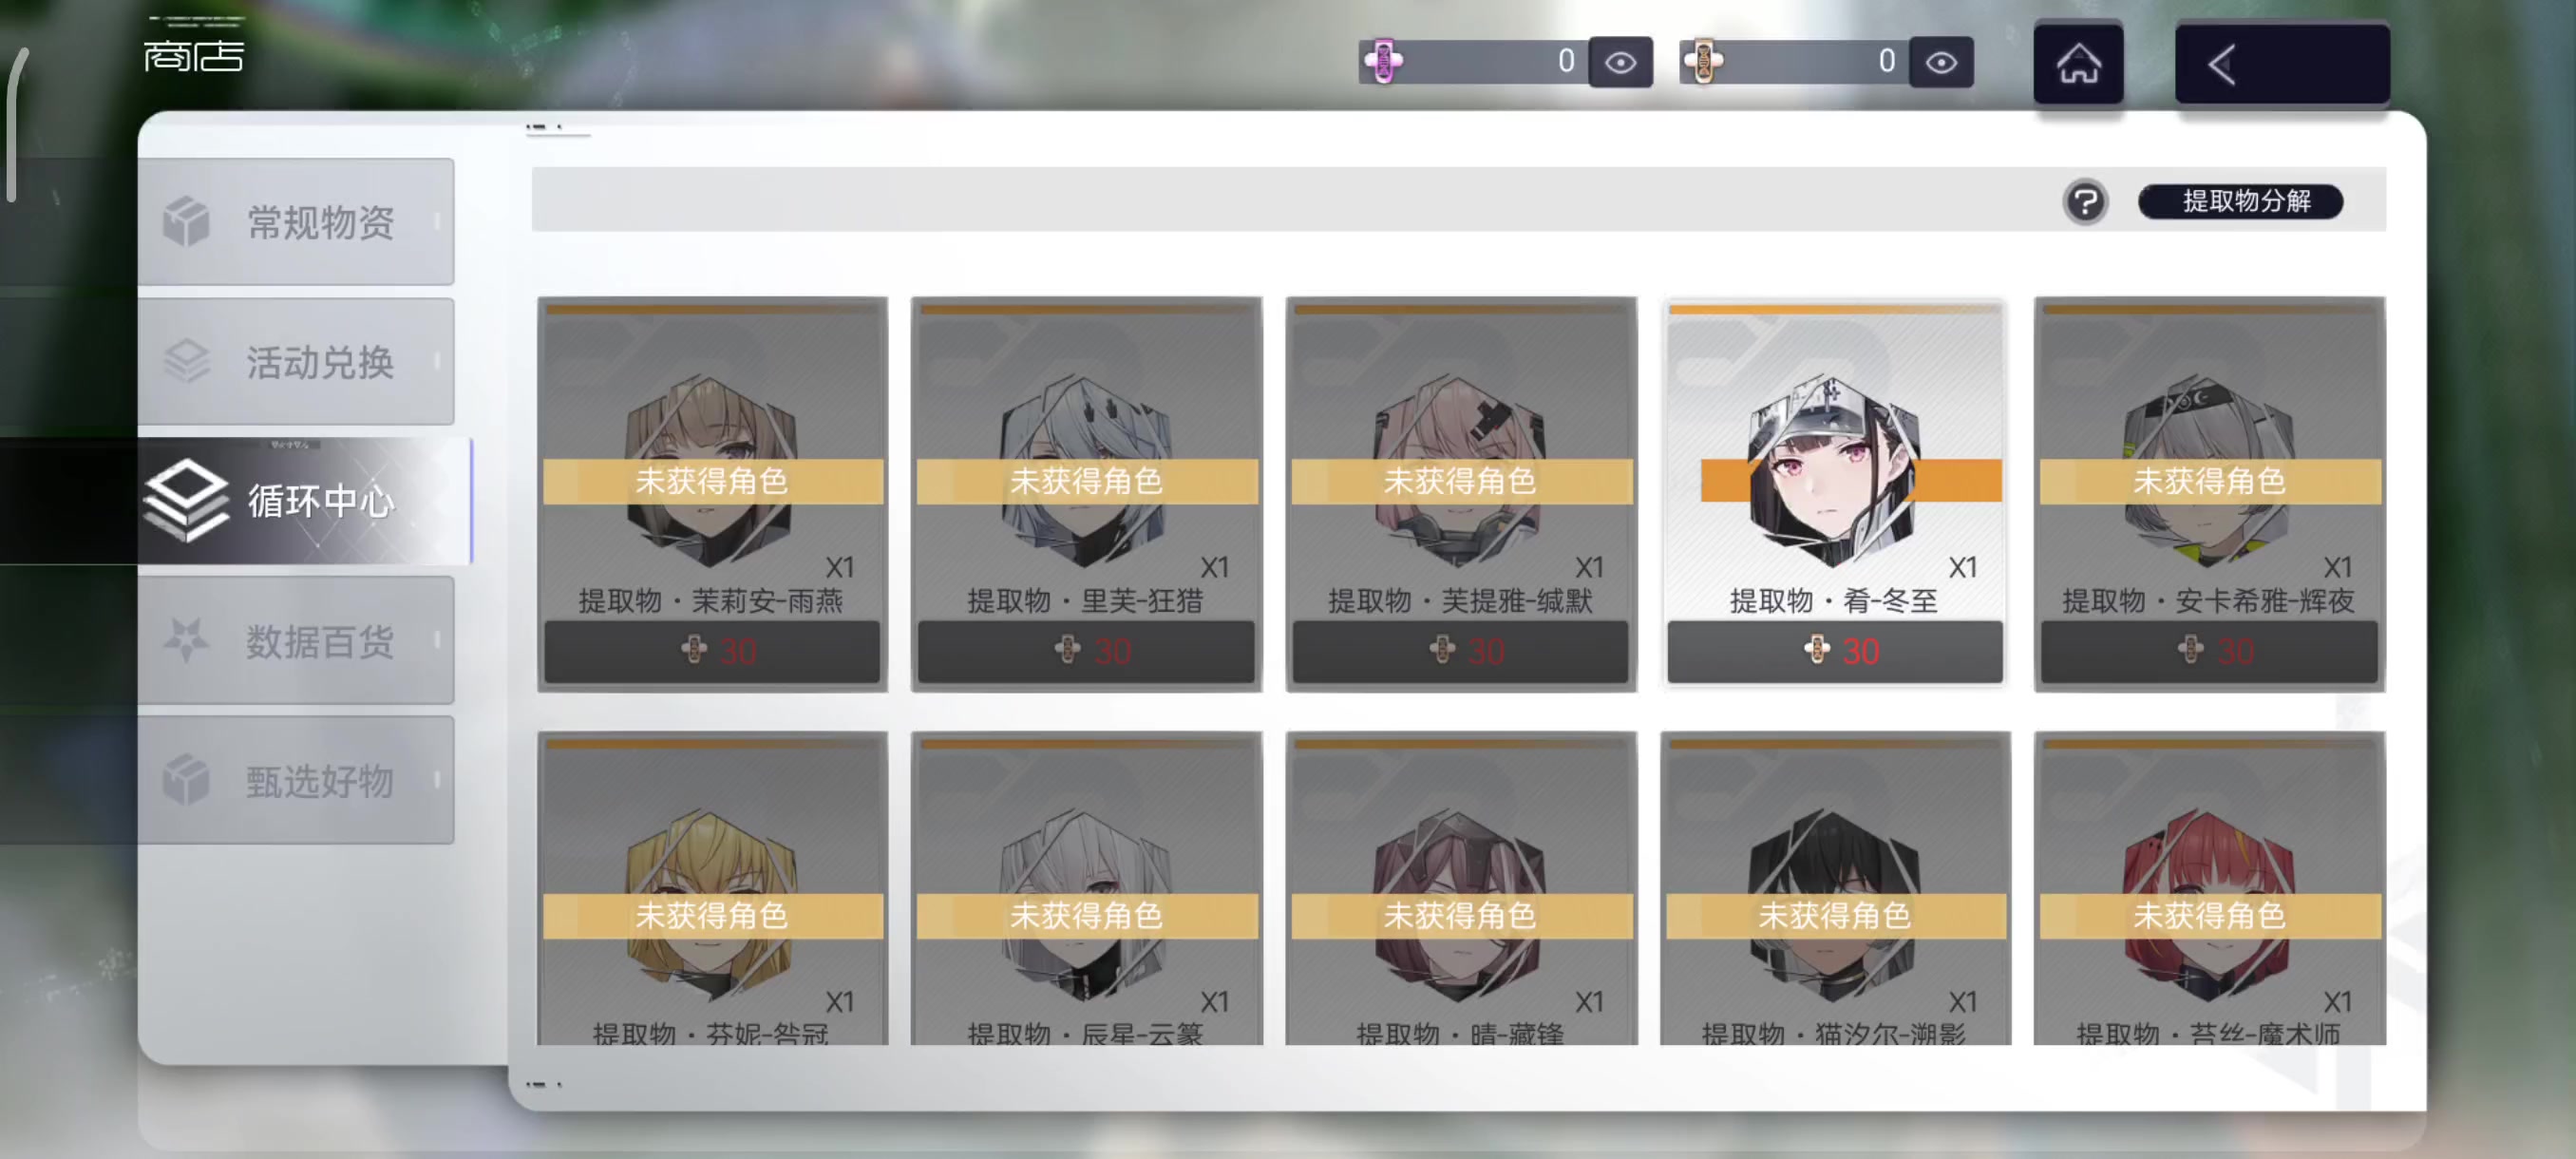Click the orange currency icon
Screen dimensions: 2576x1159
pyautogui.click(x=1703, y=62)
